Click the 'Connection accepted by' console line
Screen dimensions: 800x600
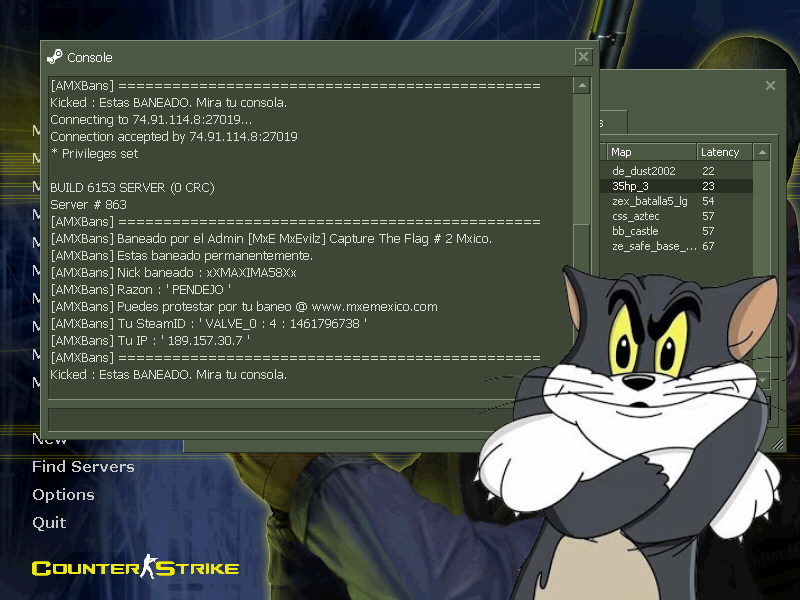click(174, 137)
